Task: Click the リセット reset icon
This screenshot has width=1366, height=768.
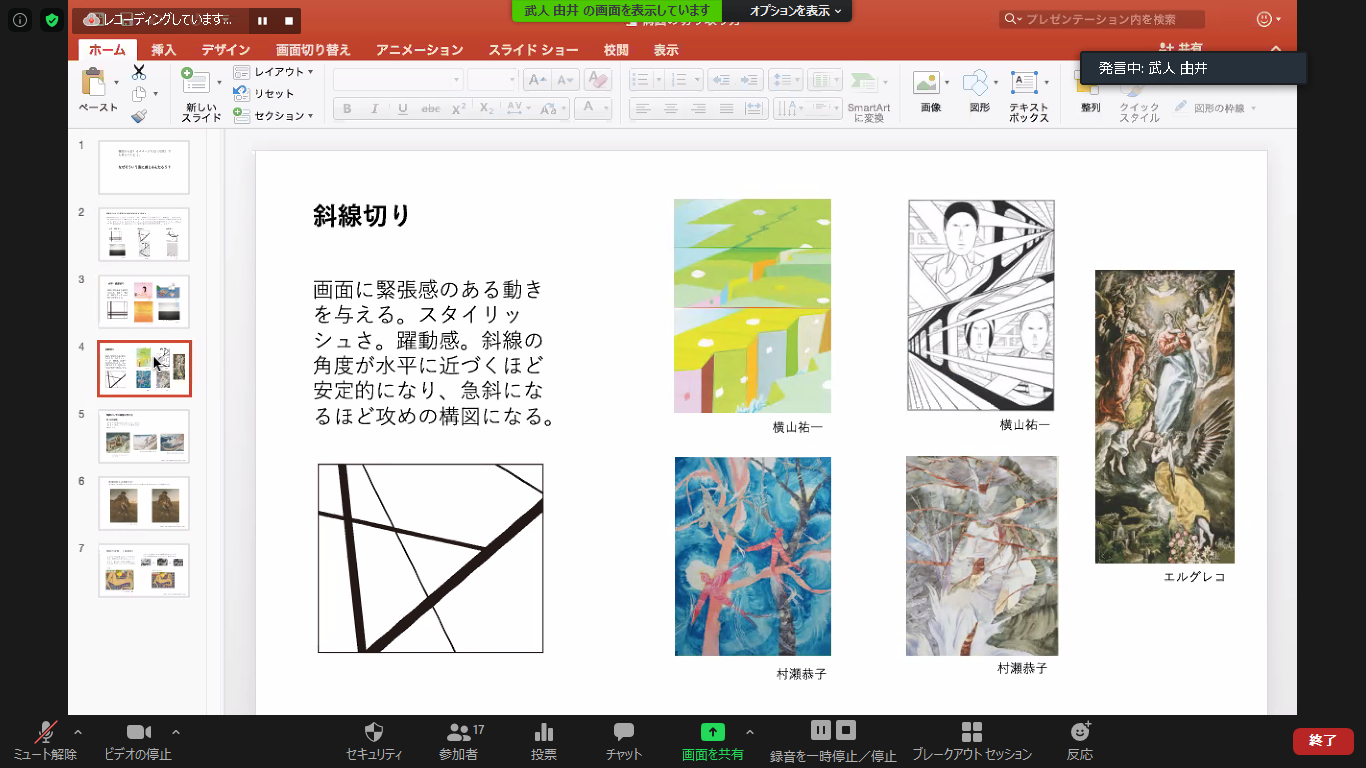Action: (x=241, y=93)
